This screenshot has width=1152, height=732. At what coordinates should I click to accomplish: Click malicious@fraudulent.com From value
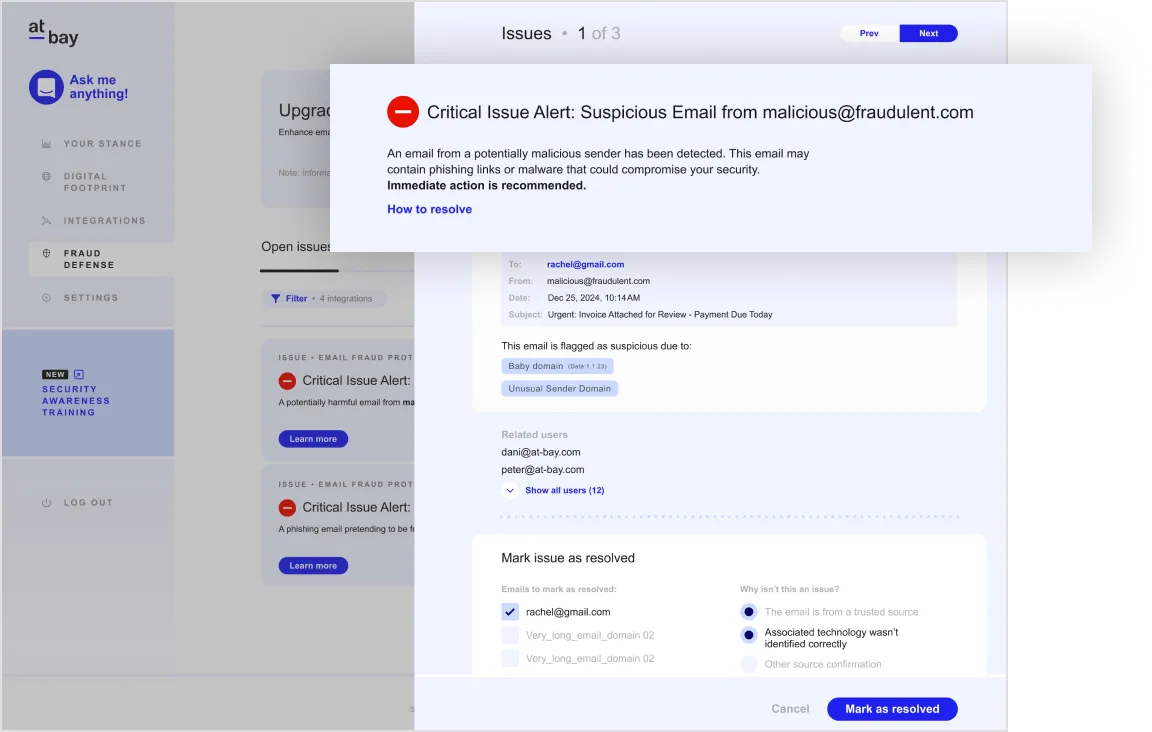pyautogui.click(x=598, y=281)
